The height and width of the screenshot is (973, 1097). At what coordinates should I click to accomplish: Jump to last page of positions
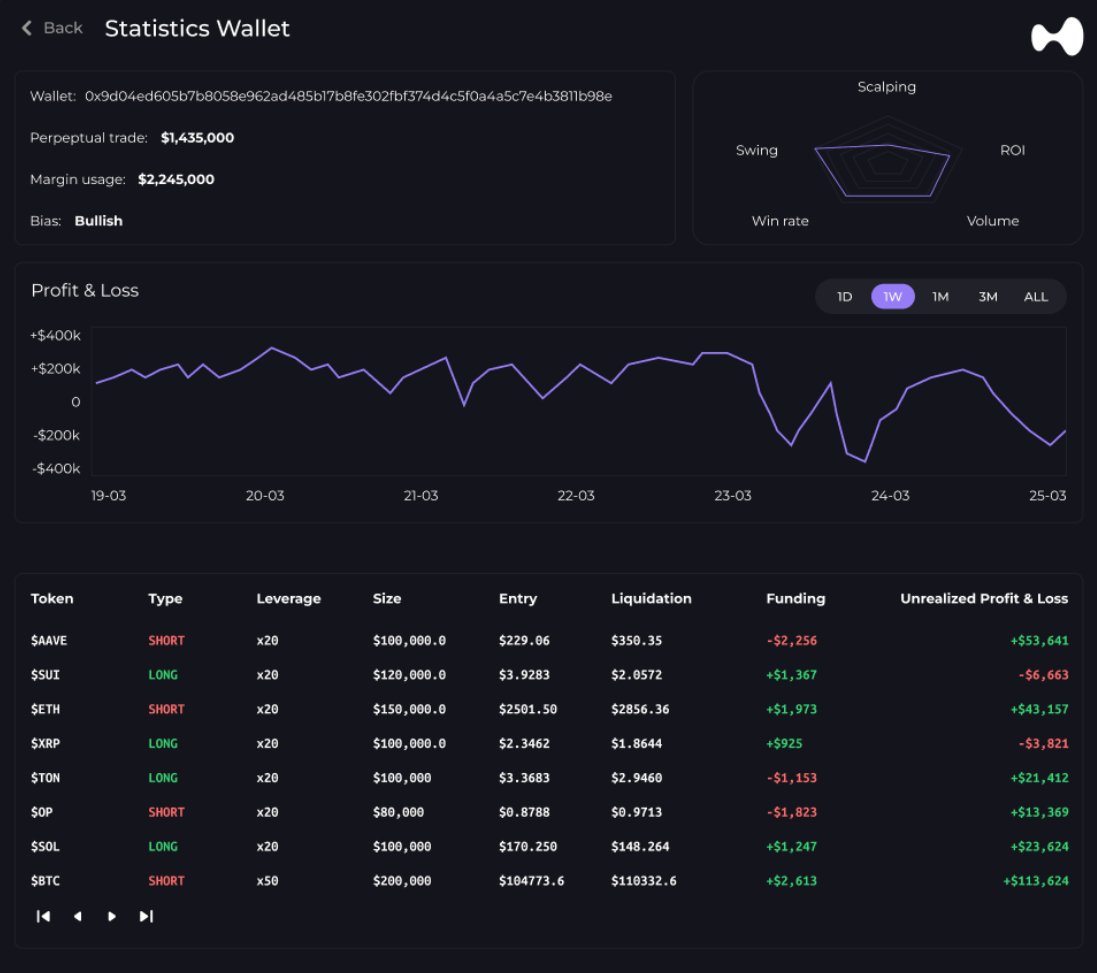[x=146, y=916]
